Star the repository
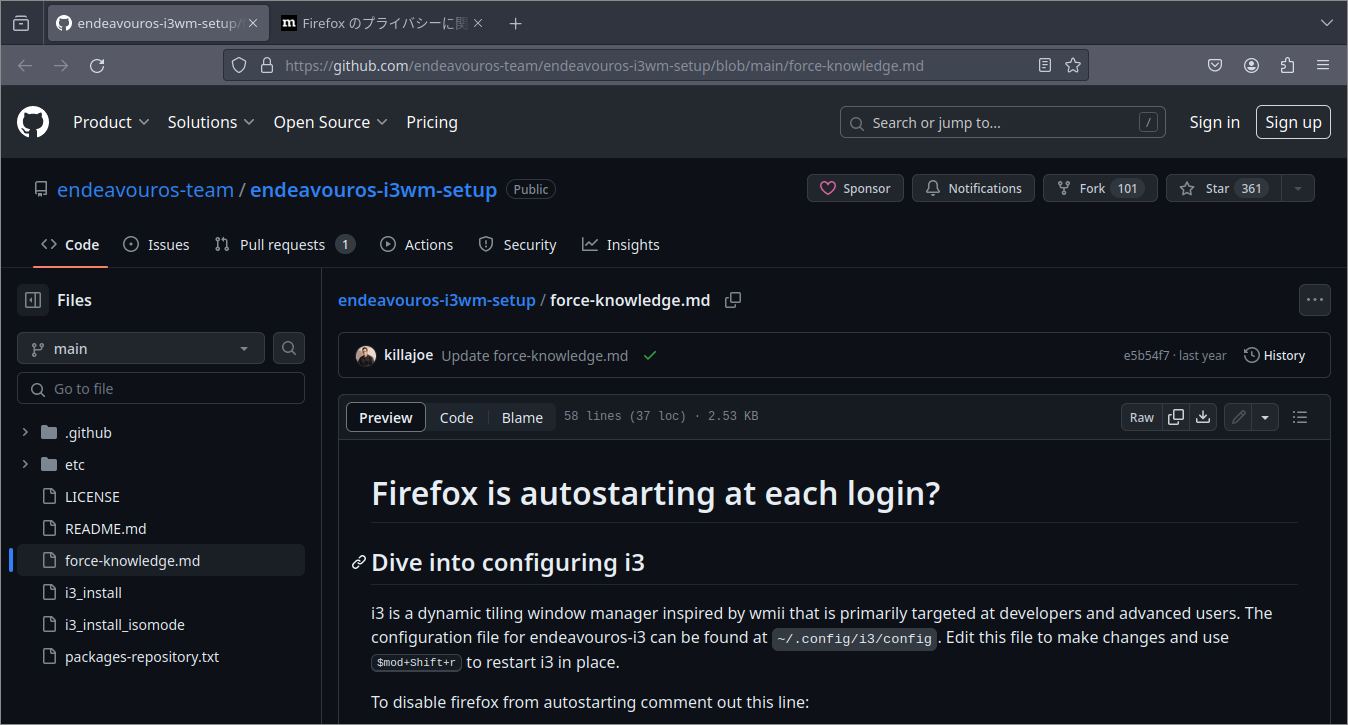The width and height of the screenshot is (1348, 725). coord(1225,188)
